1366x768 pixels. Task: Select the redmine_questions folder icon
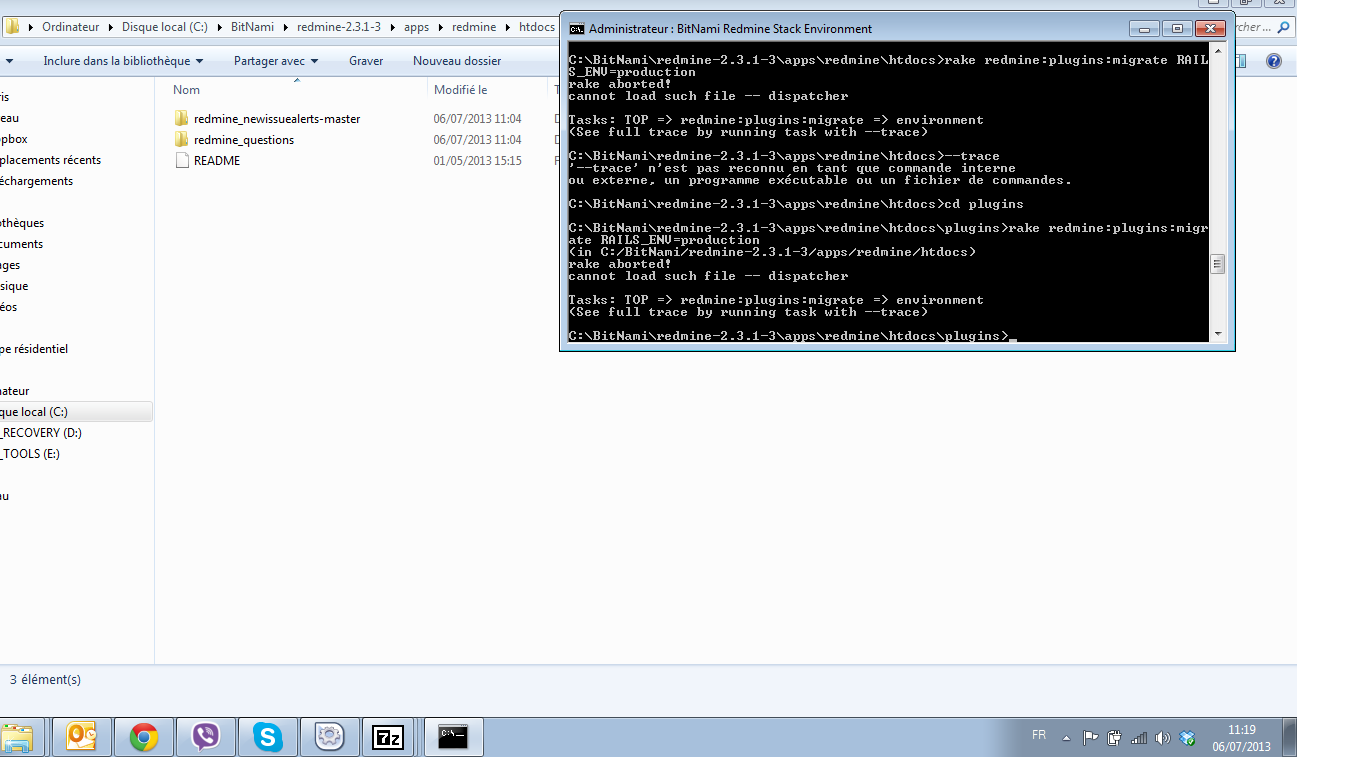[x=182, y=139]
